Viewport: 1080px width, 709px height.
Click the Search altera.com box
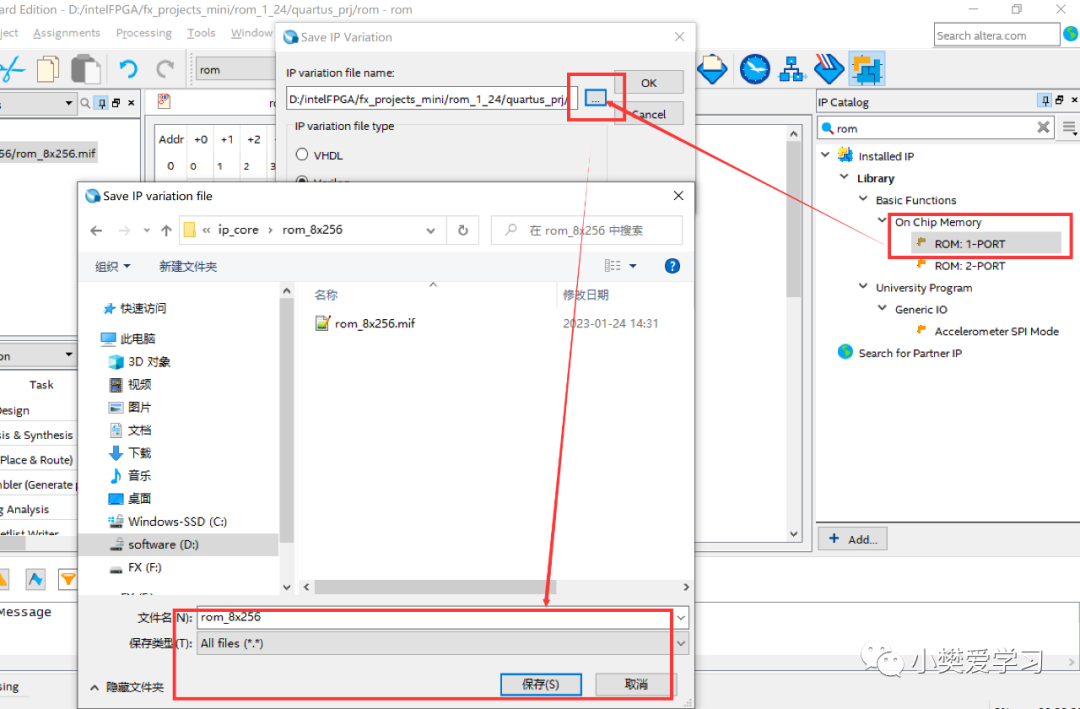coord(997,35)
